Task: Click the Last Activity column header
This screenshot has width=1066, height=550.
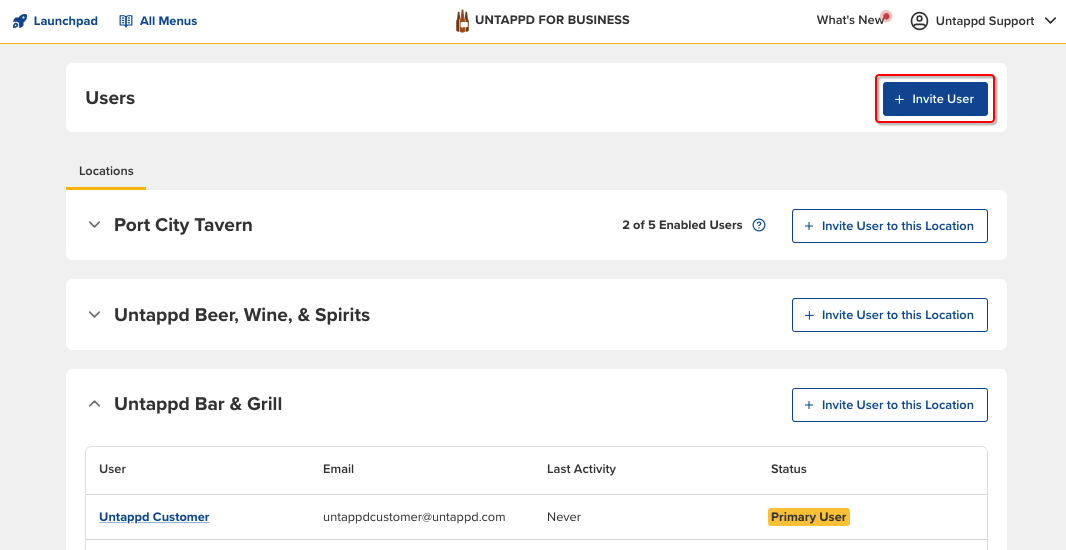Action: tap(581, 469)
